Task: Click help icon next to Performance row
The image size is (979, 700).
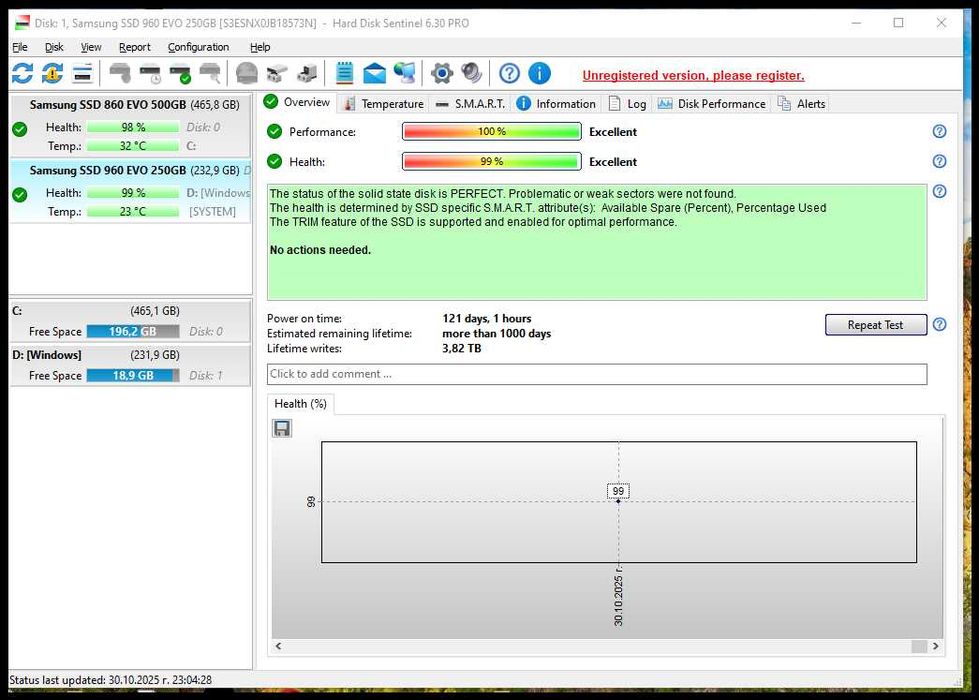Action: [939, 132]
